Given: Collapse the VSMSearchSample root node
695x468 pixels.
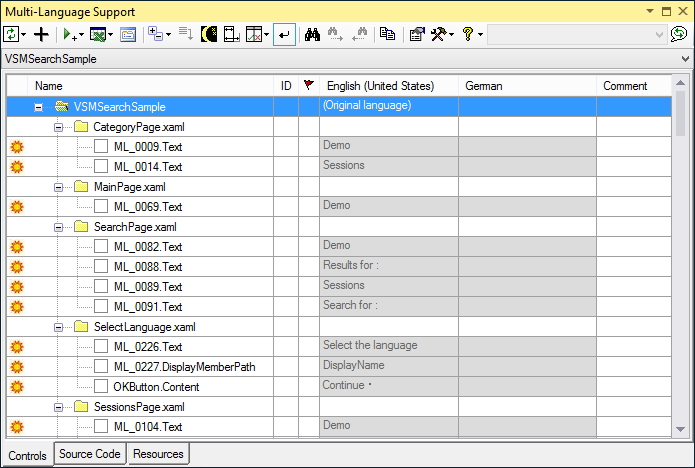Looking at the screenshot, I should 39,107.
